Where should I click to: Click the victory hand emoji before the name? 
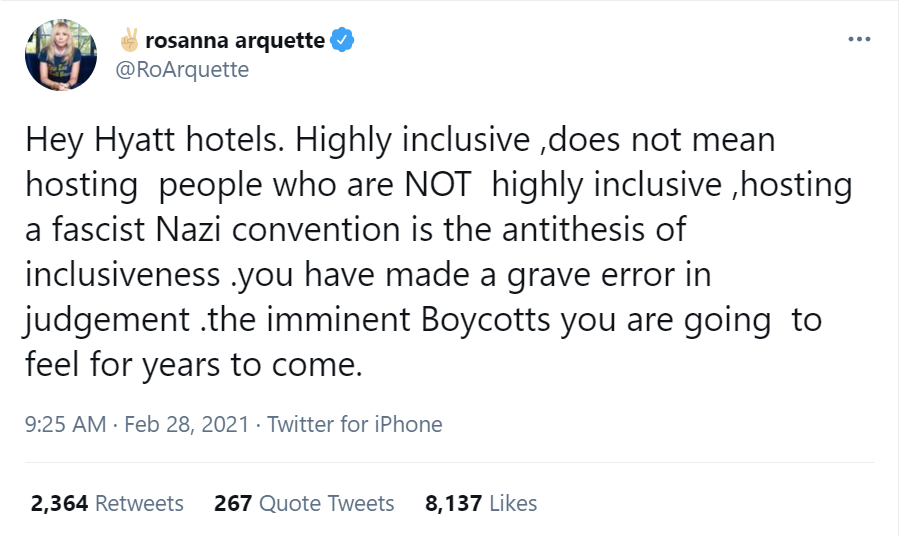coord(129,41)
